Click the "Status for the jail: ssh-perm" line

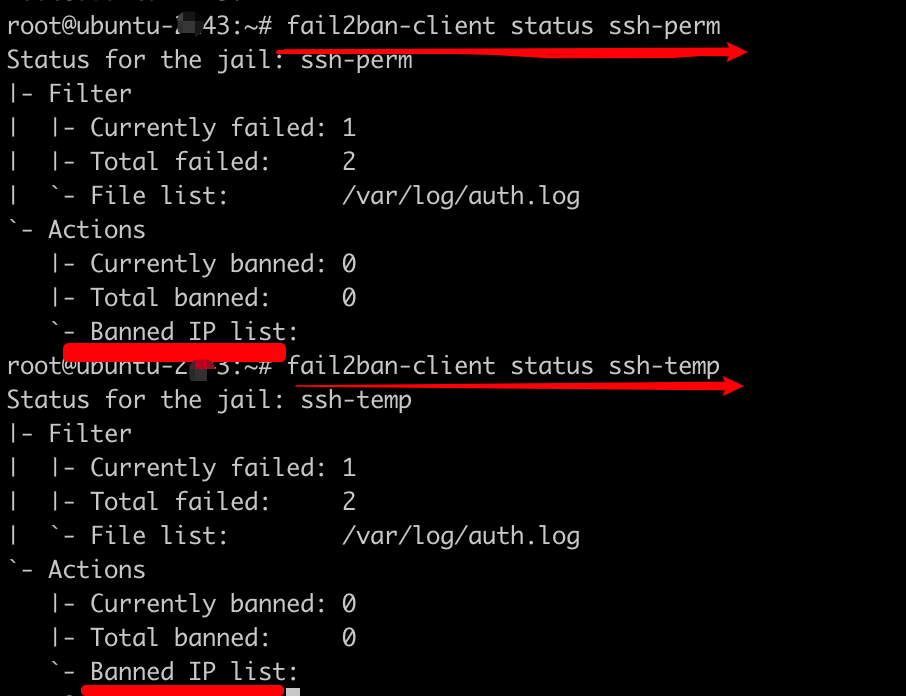tap(209, 60)
